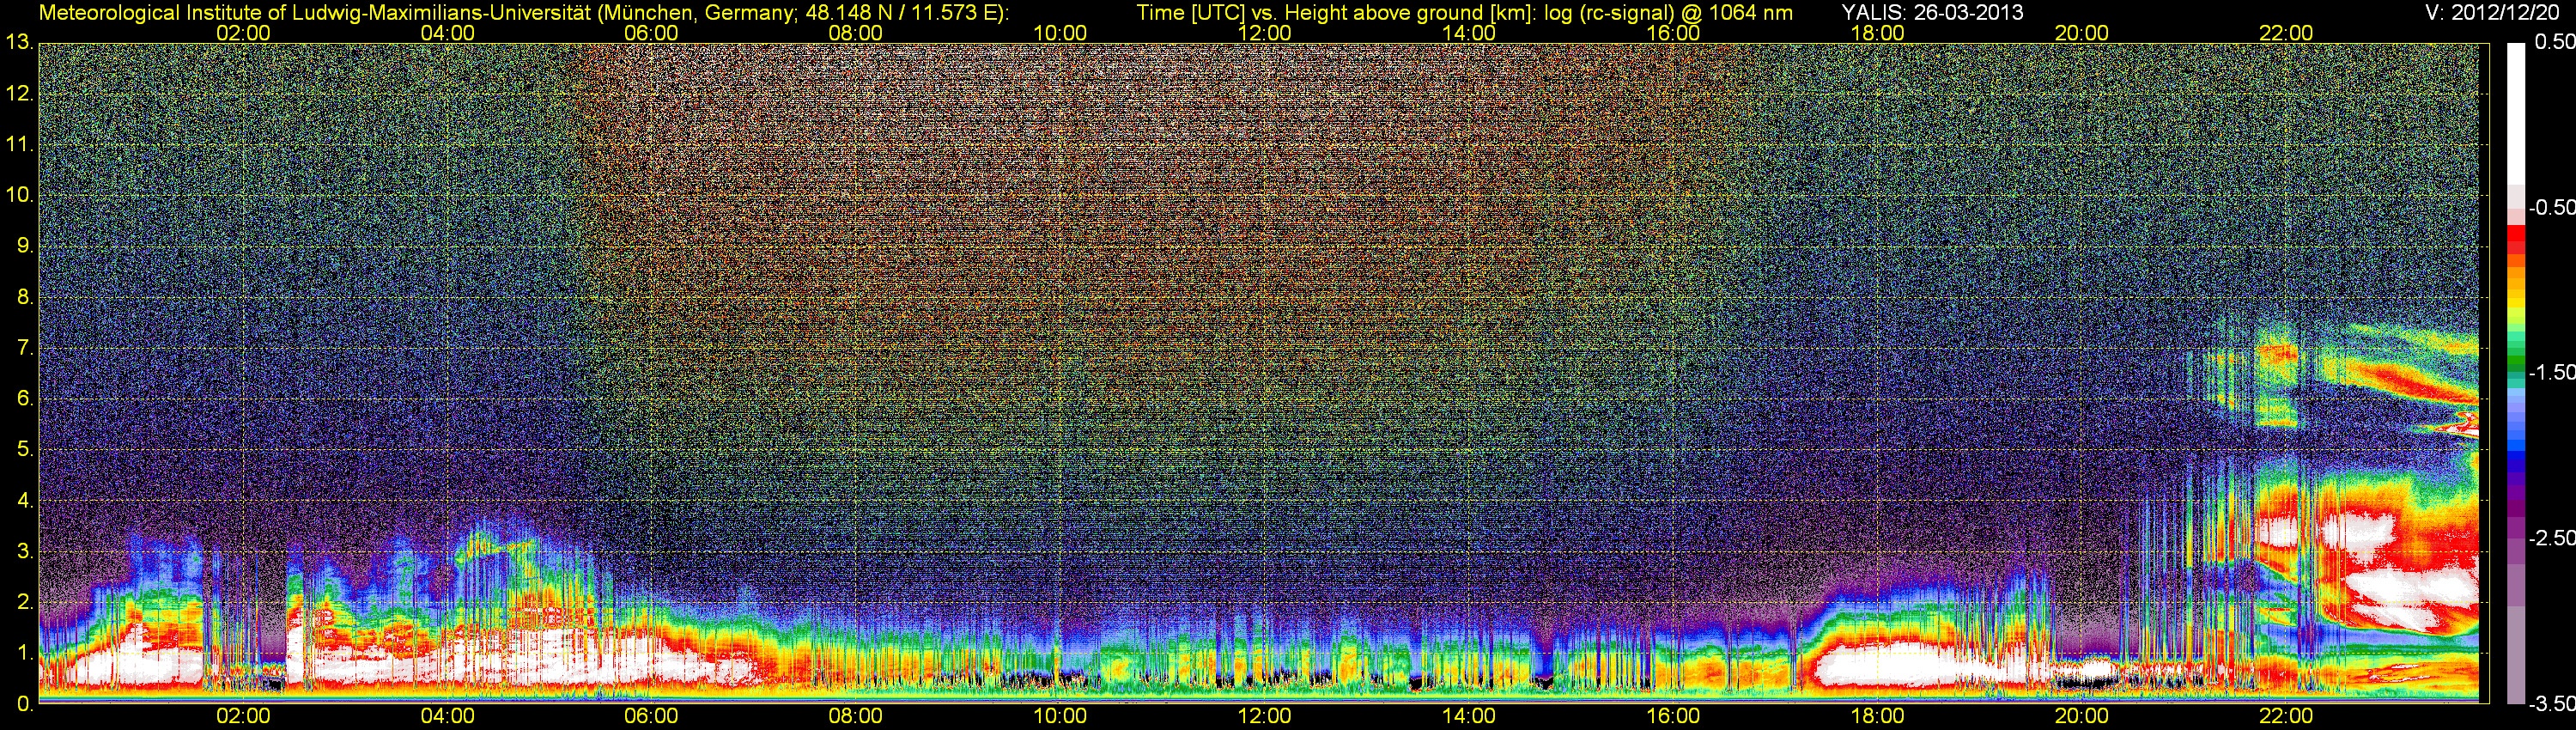
Task: Click the 5 km height axis label
Action: (24, 450)
